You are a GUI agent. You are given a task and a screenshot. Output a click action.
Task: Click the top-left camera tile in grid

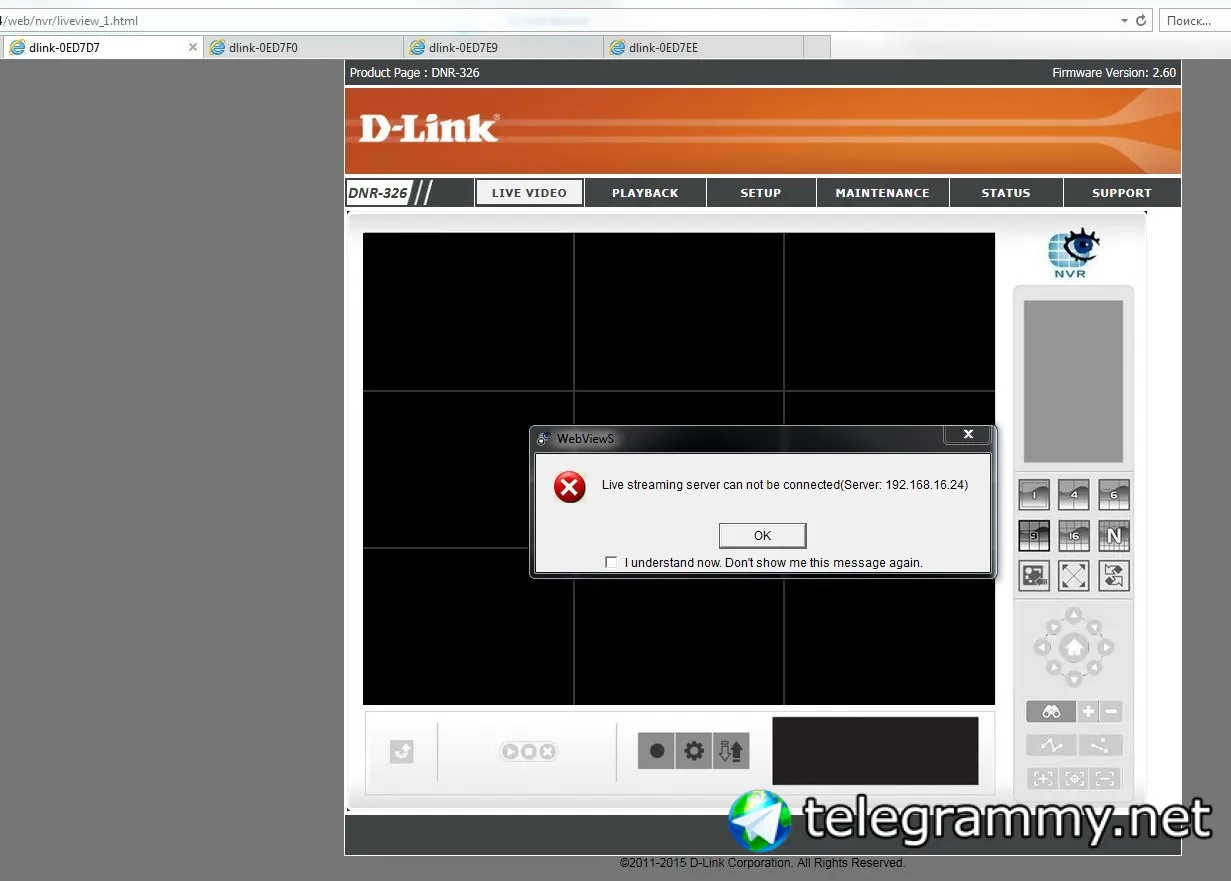point(468,311)
